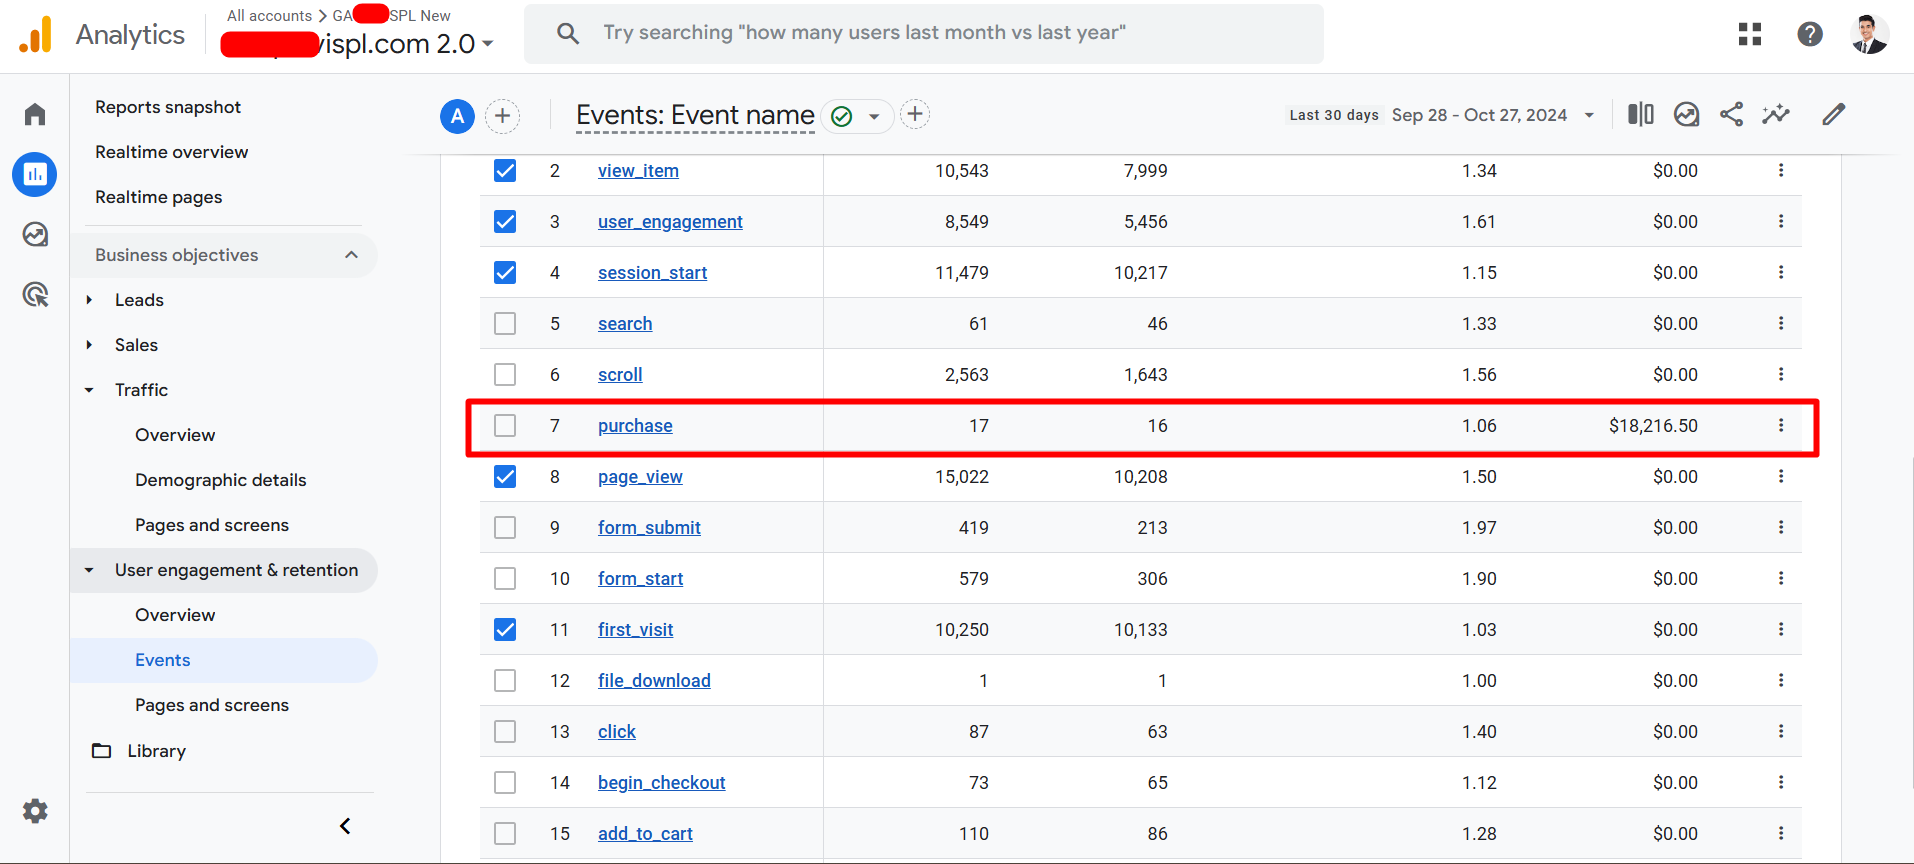Click the Customize report pencil icon

coord(1833,115)
